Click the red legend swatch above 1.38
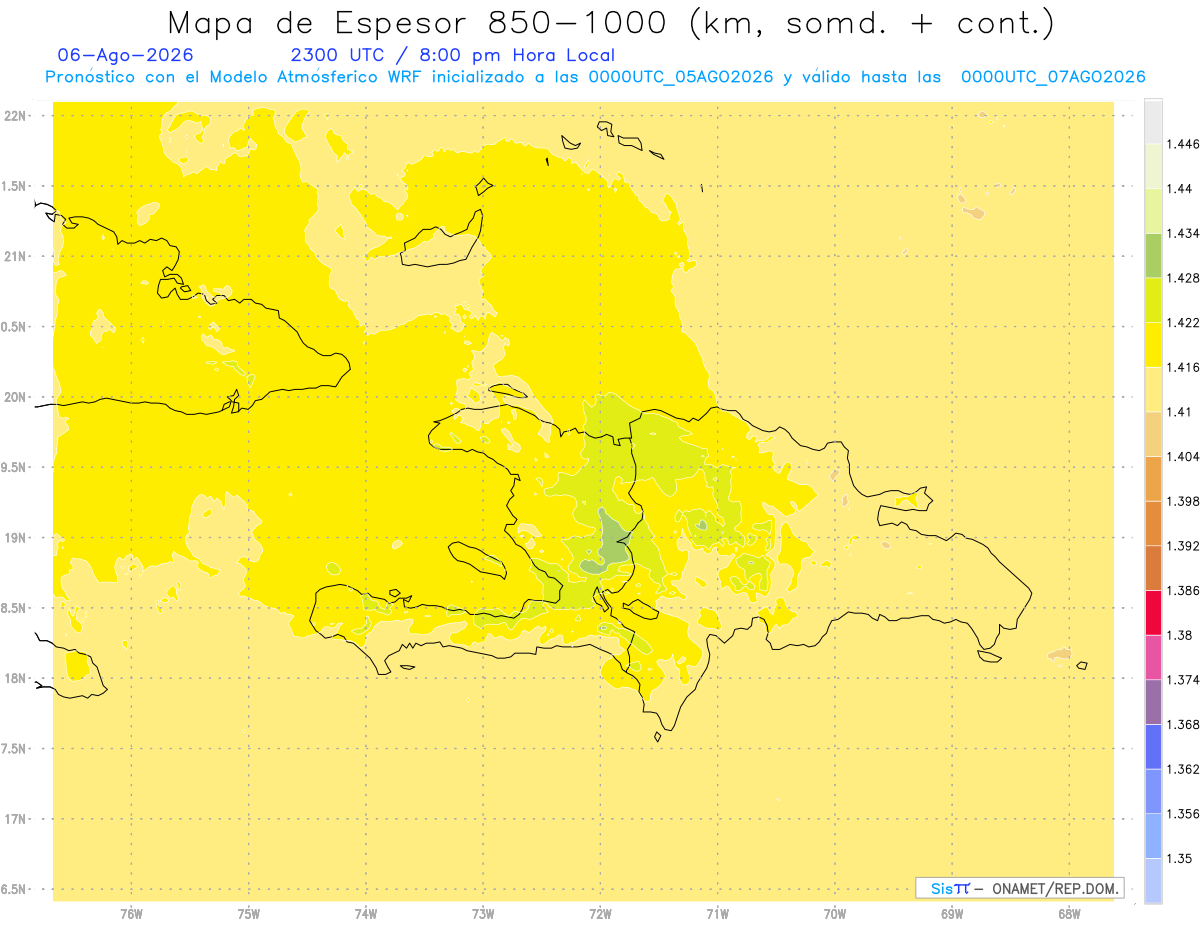 point(1153,612)
